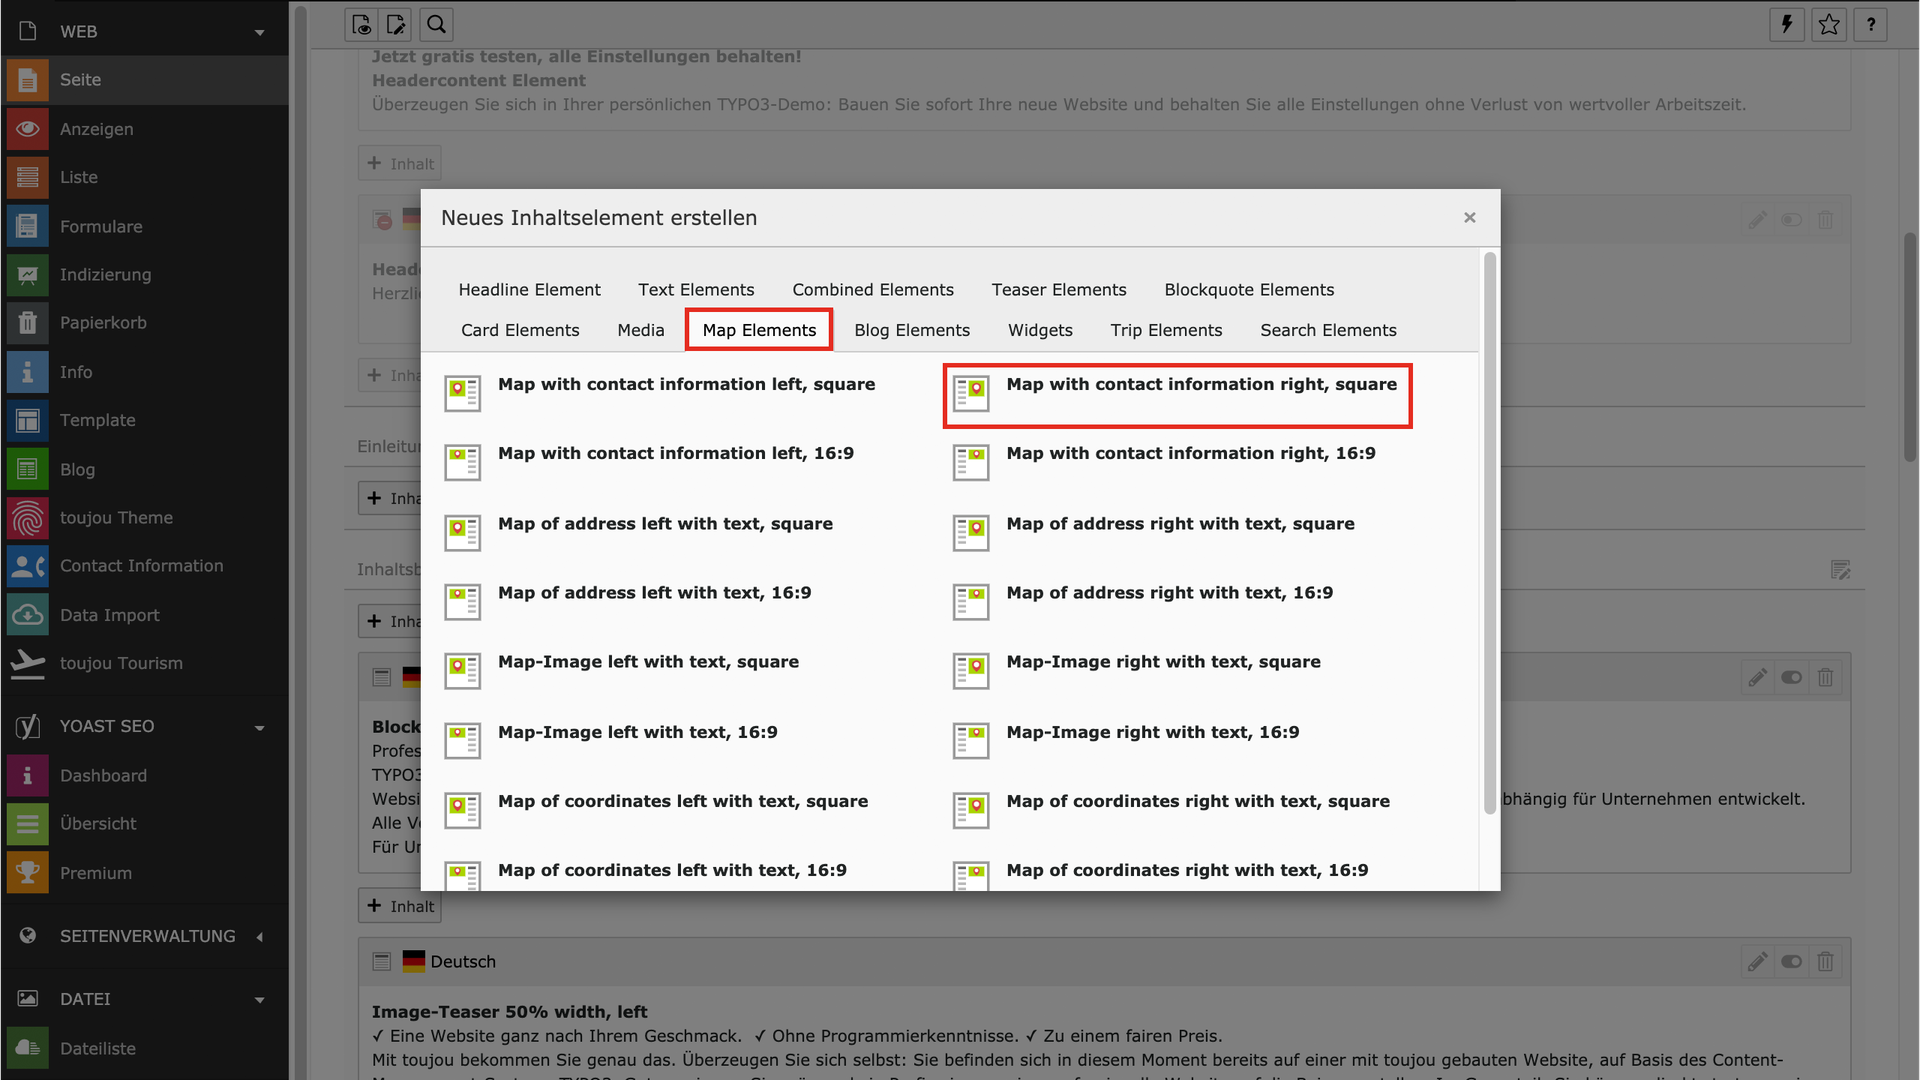Viewport: 1920px width, 1080px height.
Task: Choose Map-Image left with text, 16:9
Action: click(637, 733)
